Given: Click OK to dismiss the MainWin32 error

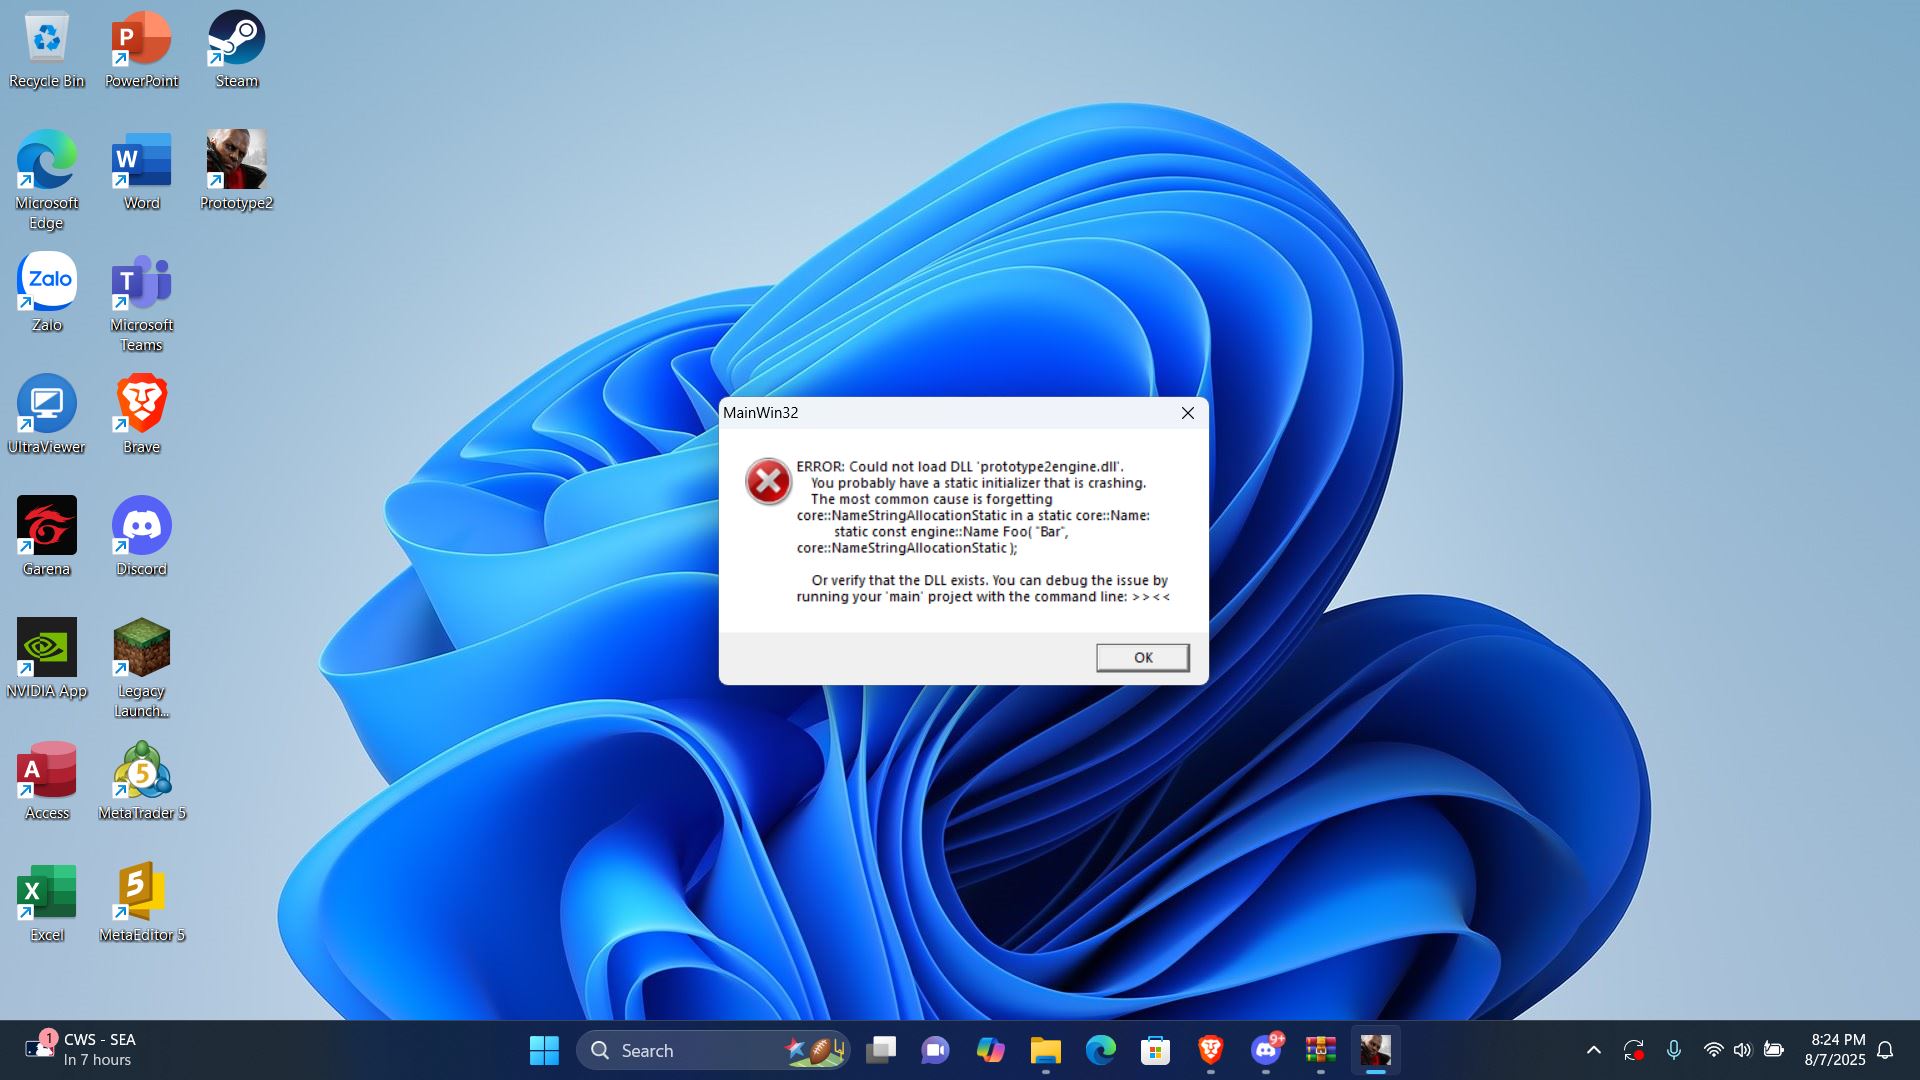Looking at the screenshot, I should [1142, 657].
